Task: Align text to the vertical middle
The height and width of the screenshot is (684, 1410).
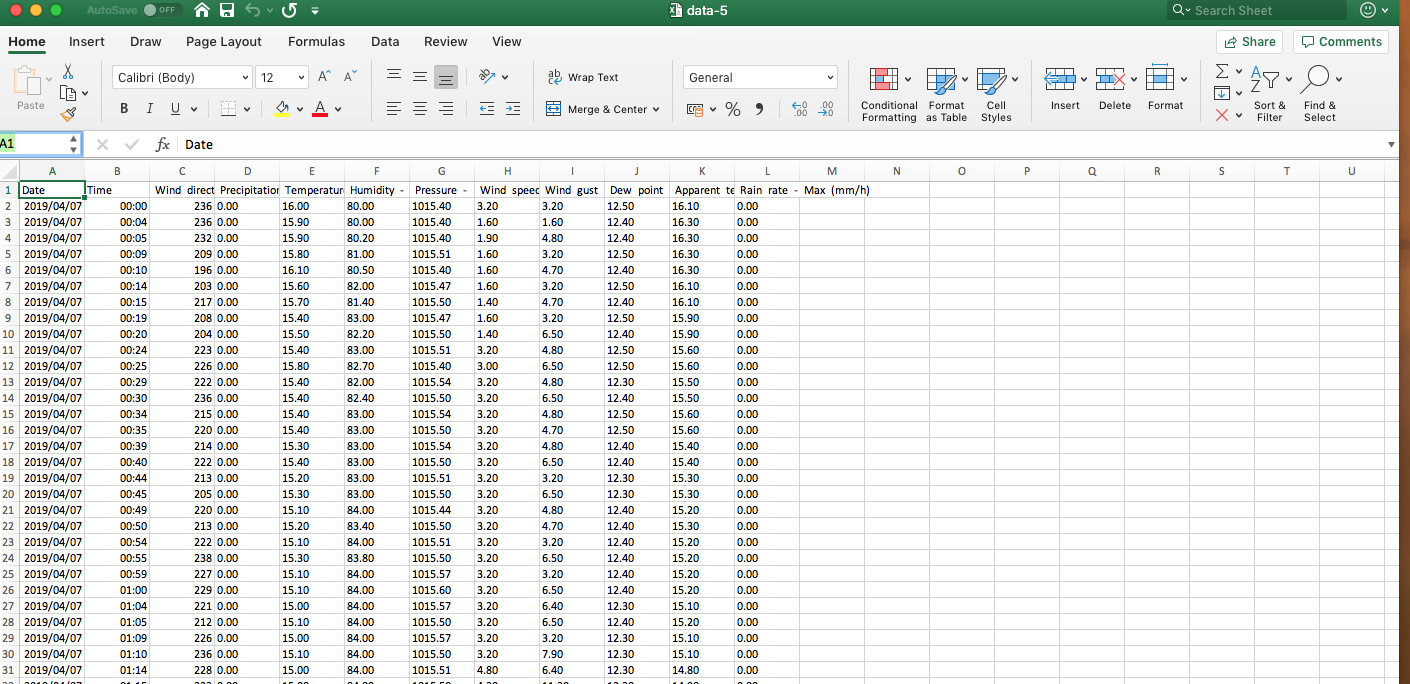Action: pos(420,77)
